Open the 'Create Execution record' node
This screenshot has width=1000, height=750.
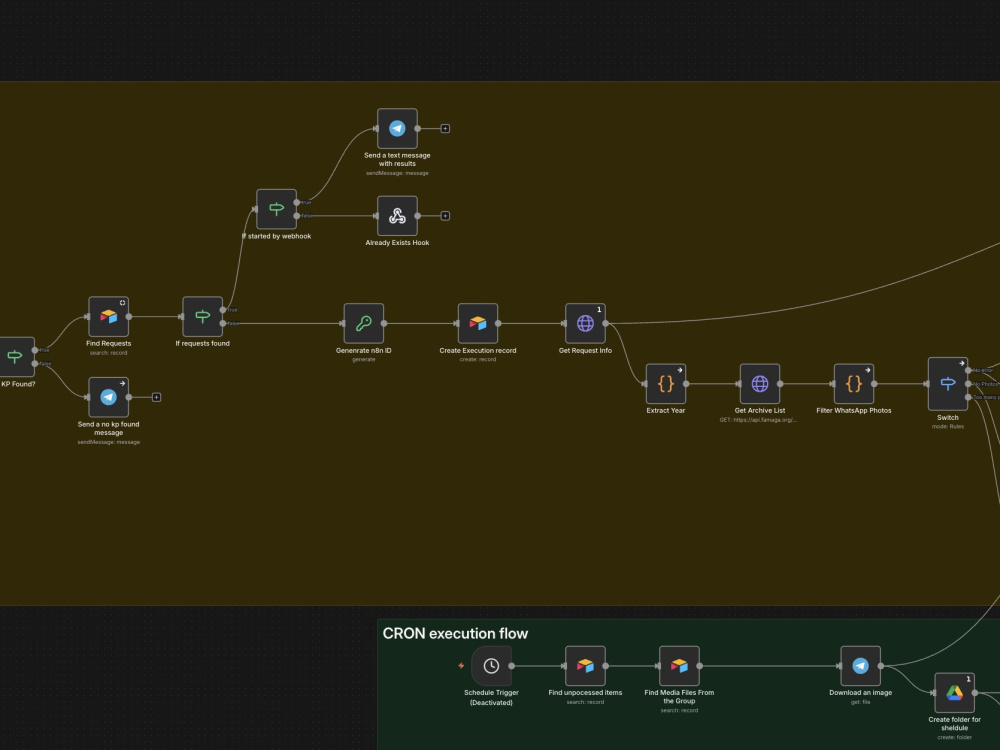pyautogui.click(x=478, y=323)
